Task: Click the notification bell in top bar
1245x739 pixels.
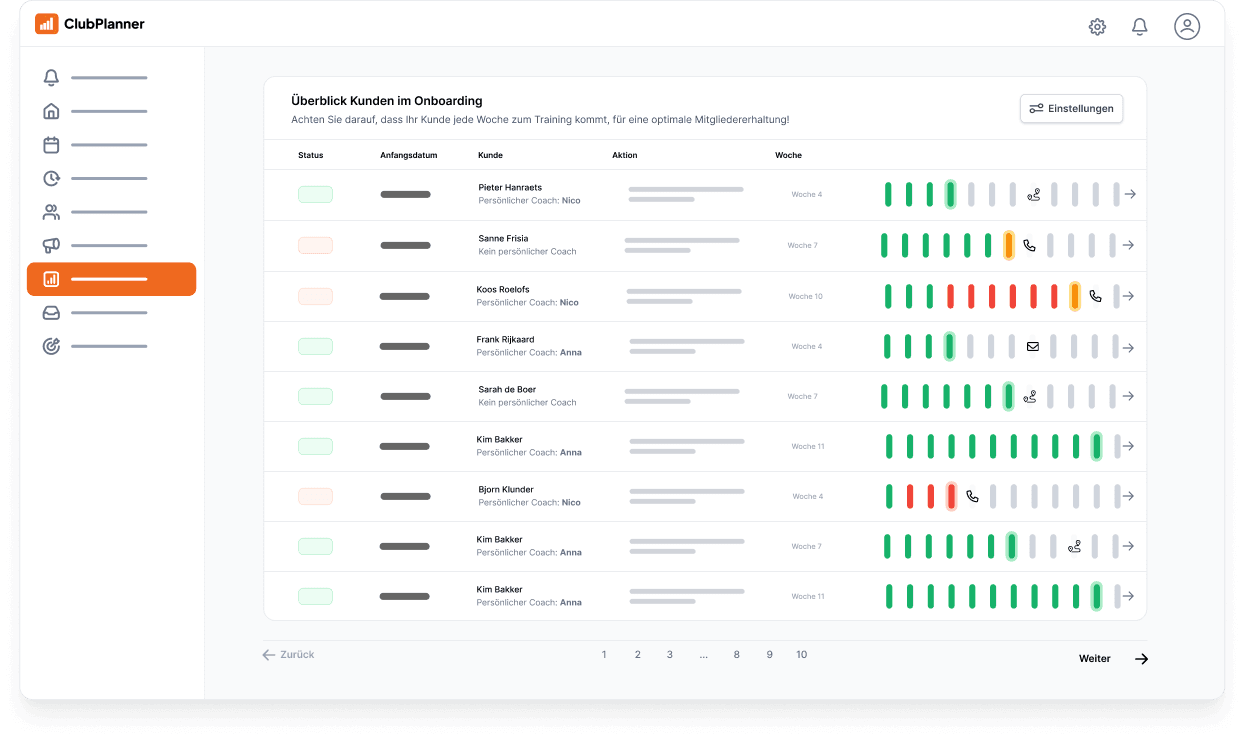Action: (1139, 27)
